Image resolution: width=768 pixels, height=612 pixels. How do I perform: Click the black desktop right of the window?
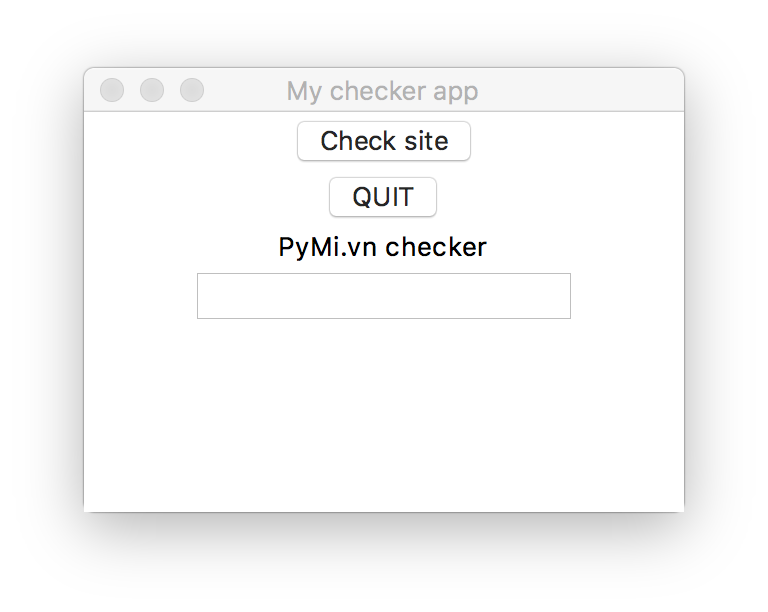(x=726, y=300)
